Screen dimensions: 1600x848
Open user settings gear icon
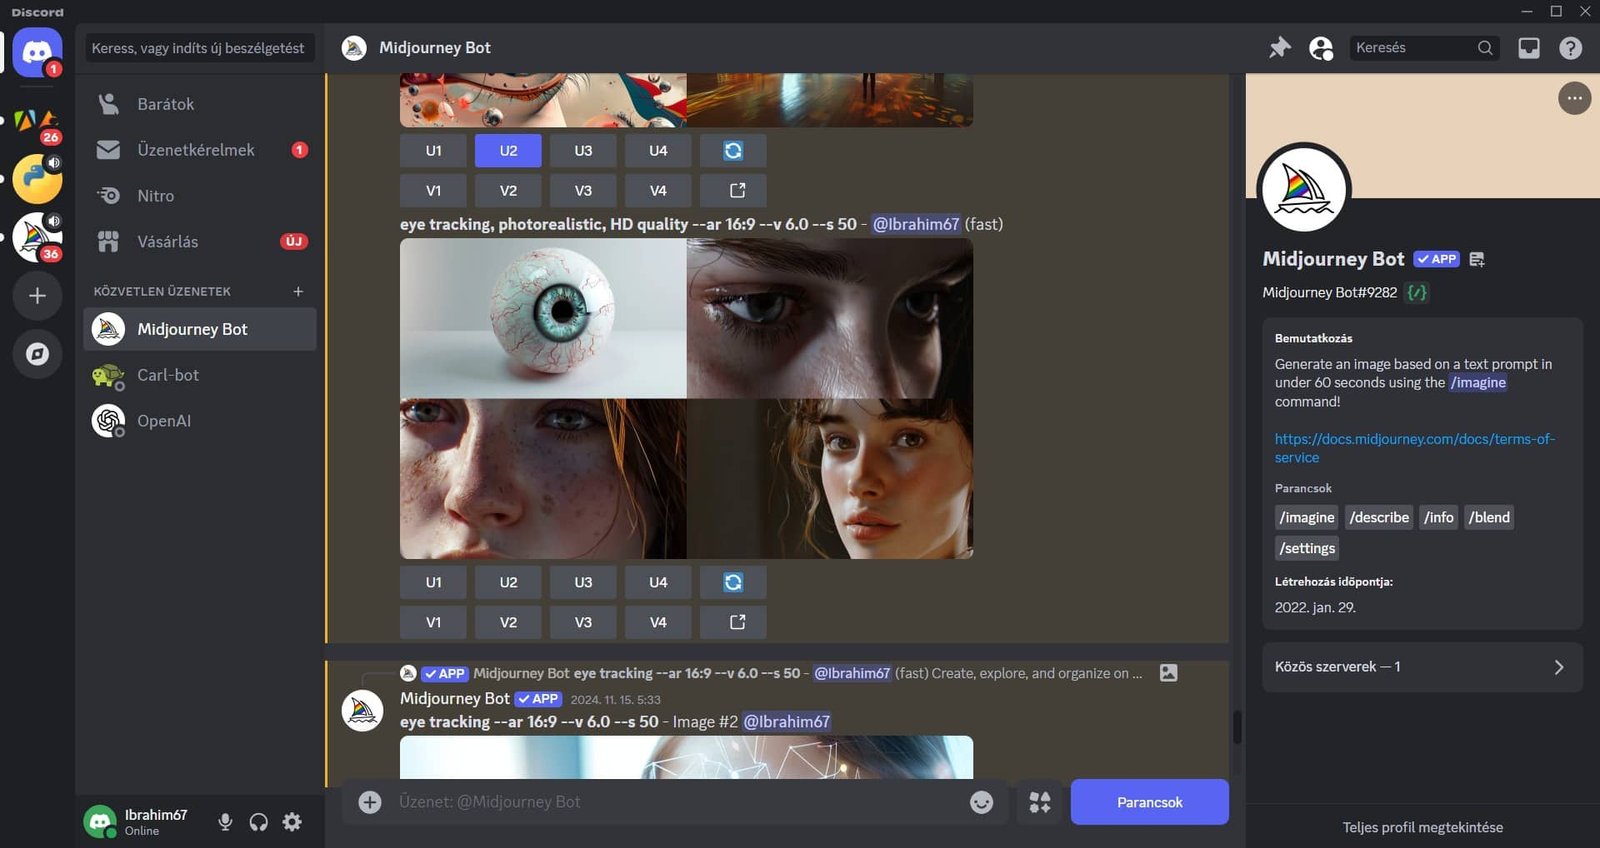click(292, 822)
